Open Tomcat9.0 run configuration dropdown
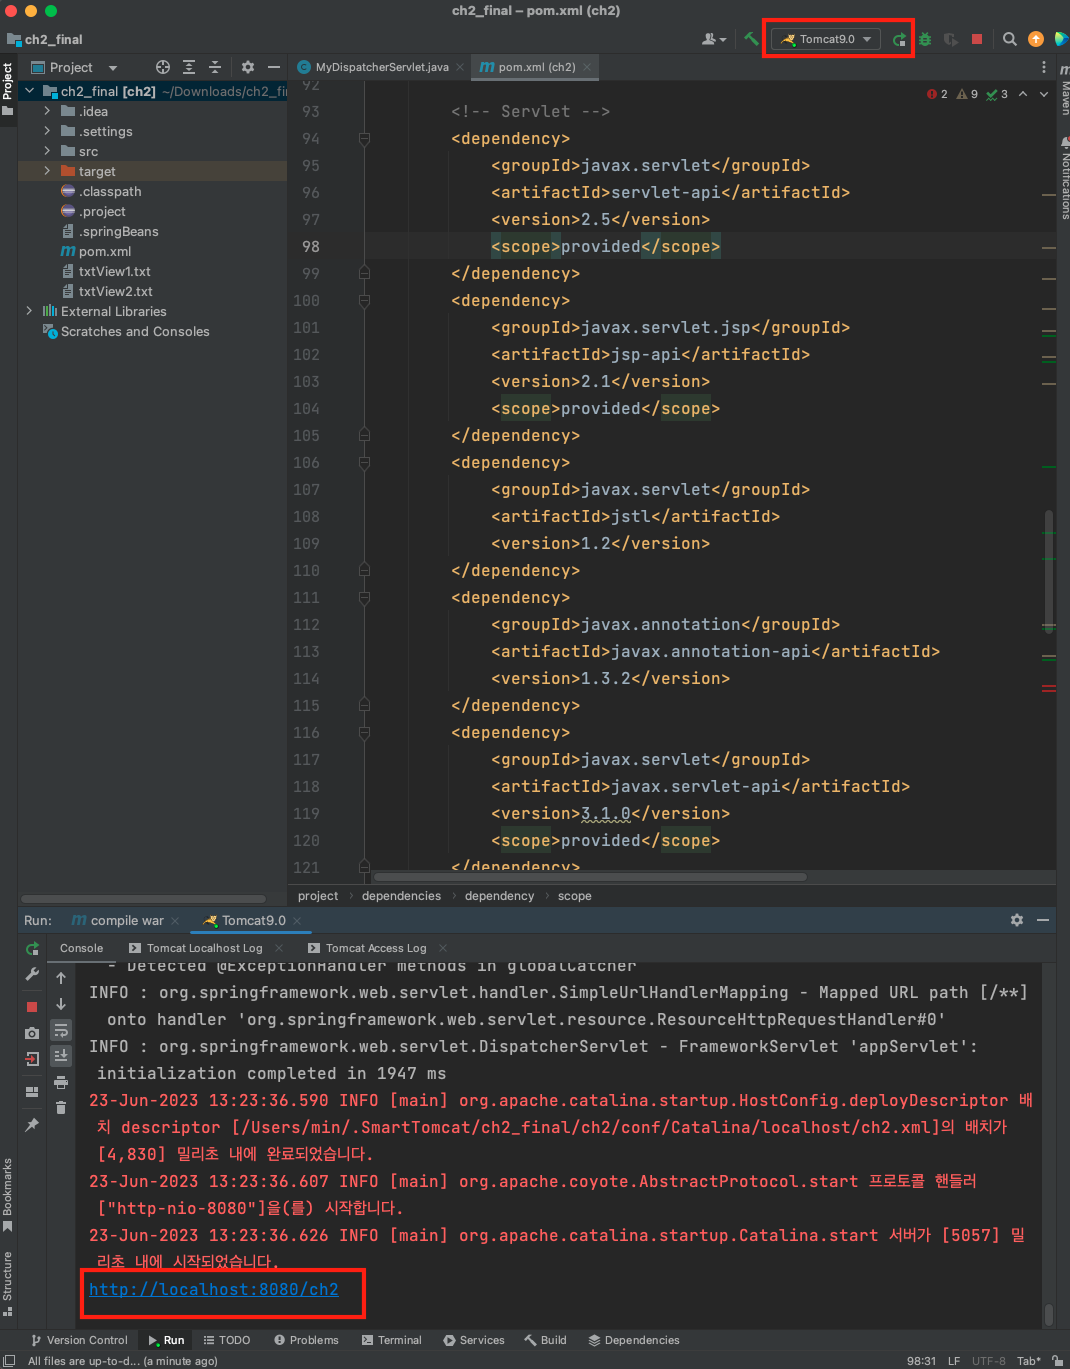Viewport: 1070px width, 1369px height. 828,39
